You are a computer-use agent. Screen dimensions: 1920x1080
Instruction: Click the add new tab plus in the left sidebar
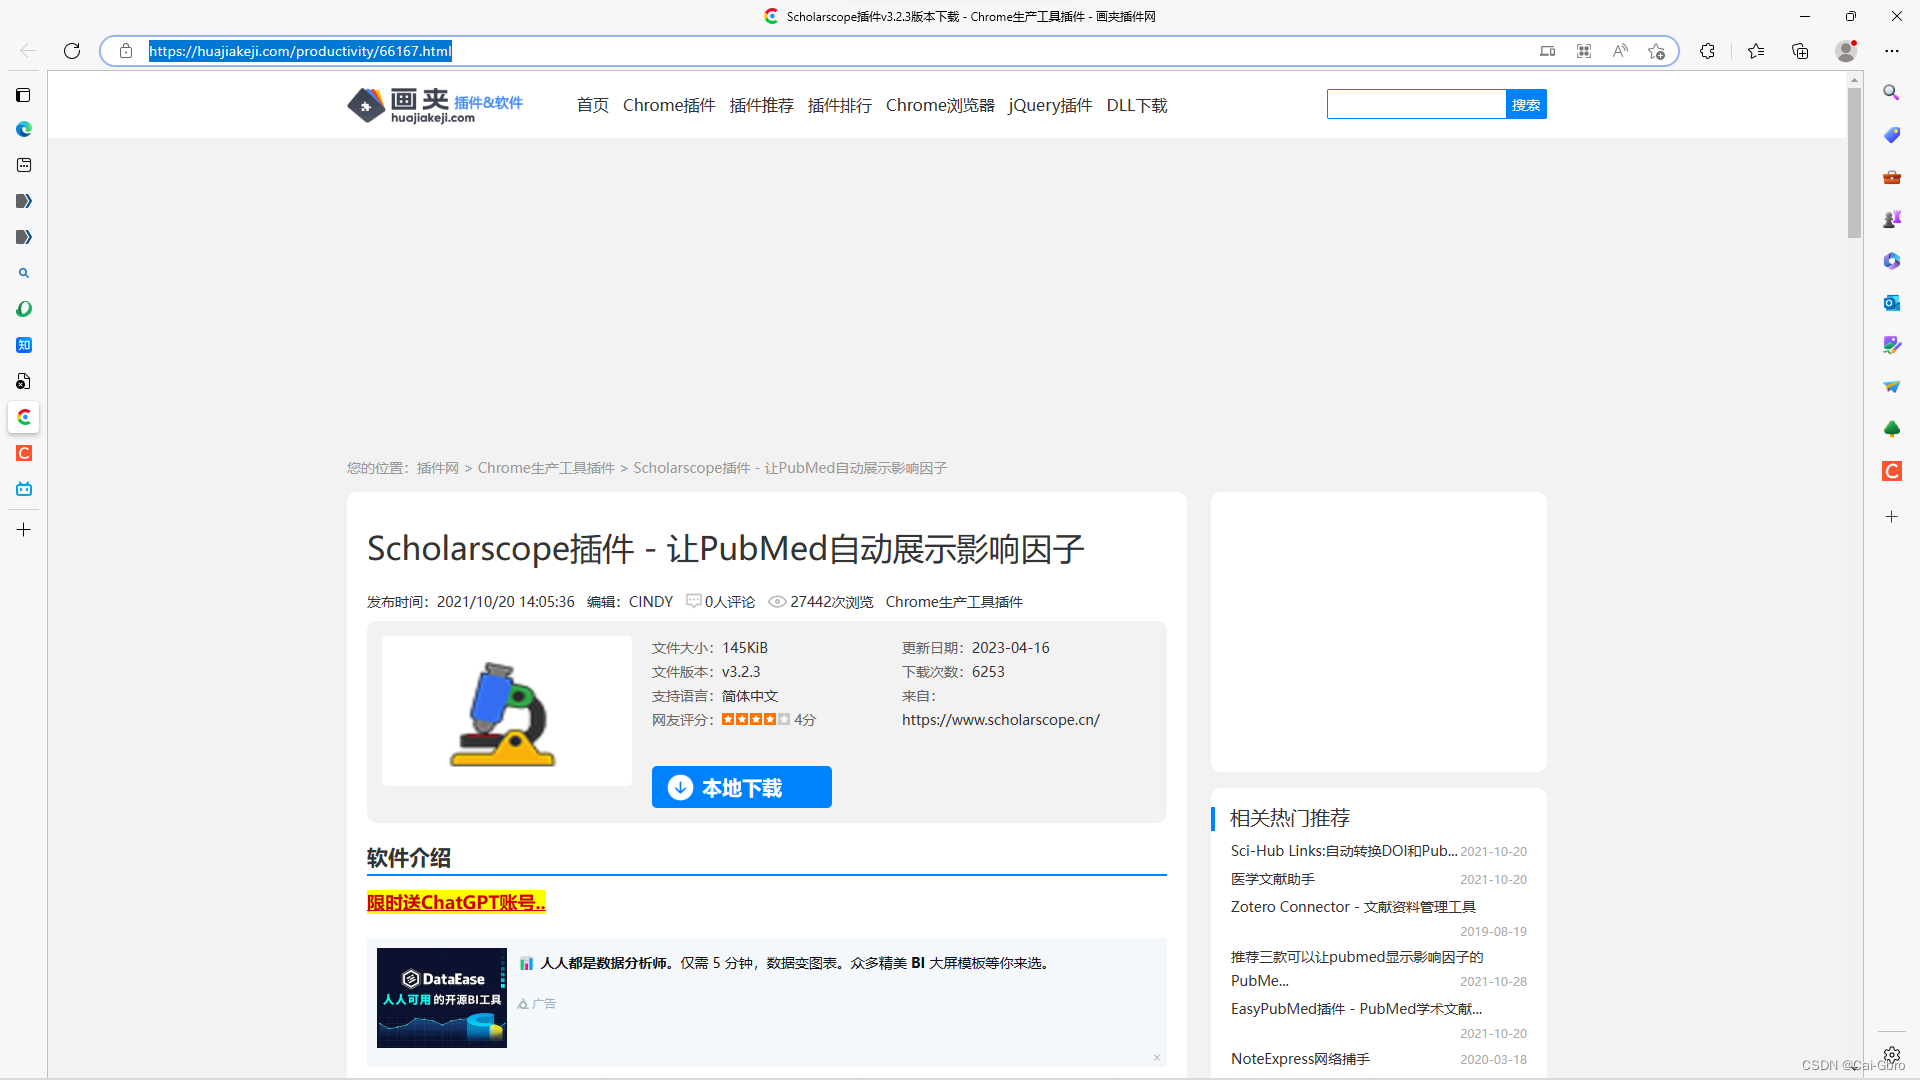(x=24, y=530)
